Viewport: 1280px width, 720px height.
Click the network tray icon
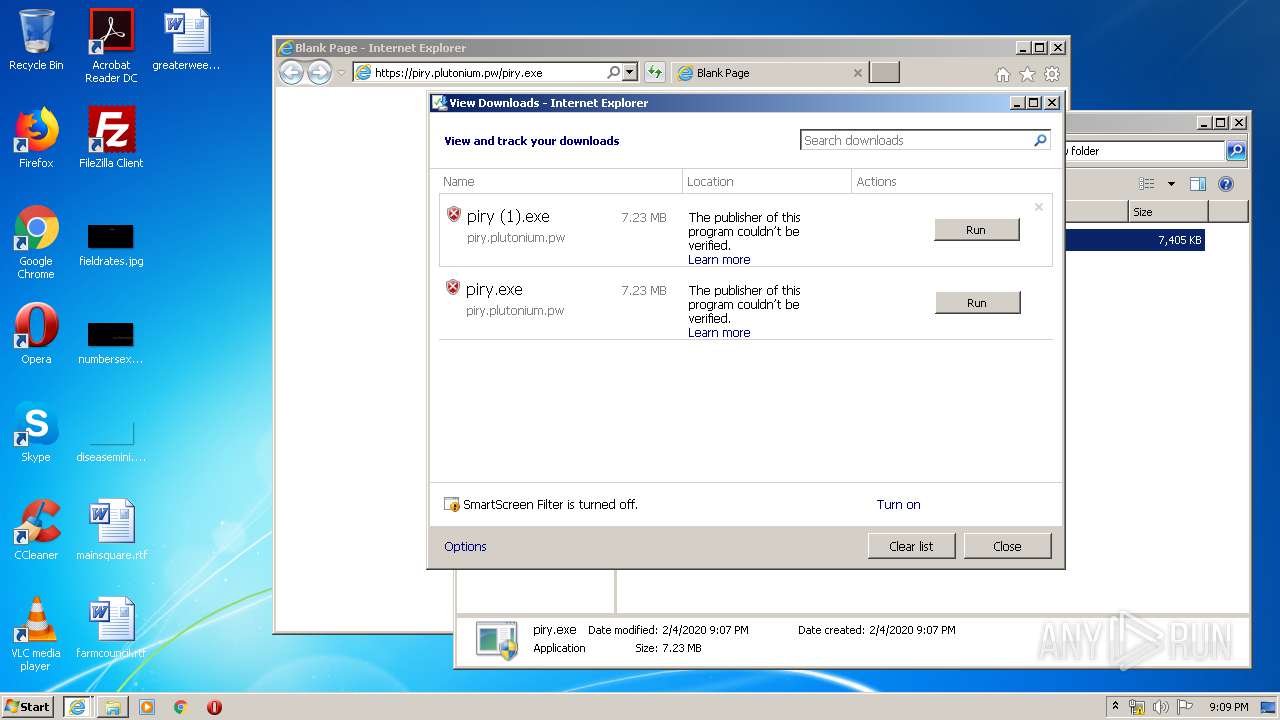click(x=1137, y=707)
